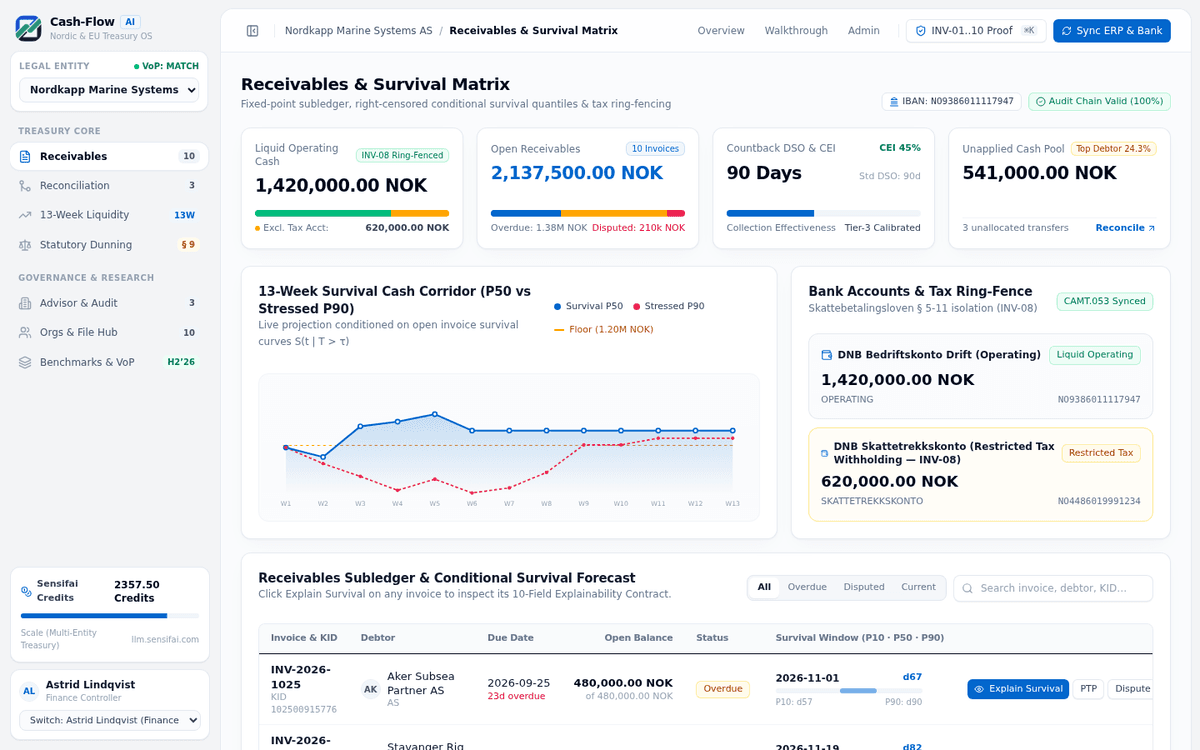The image size is (1200, 750).
Task: Click the Sensifai Credits icon
Action: [x=26, y=591]
